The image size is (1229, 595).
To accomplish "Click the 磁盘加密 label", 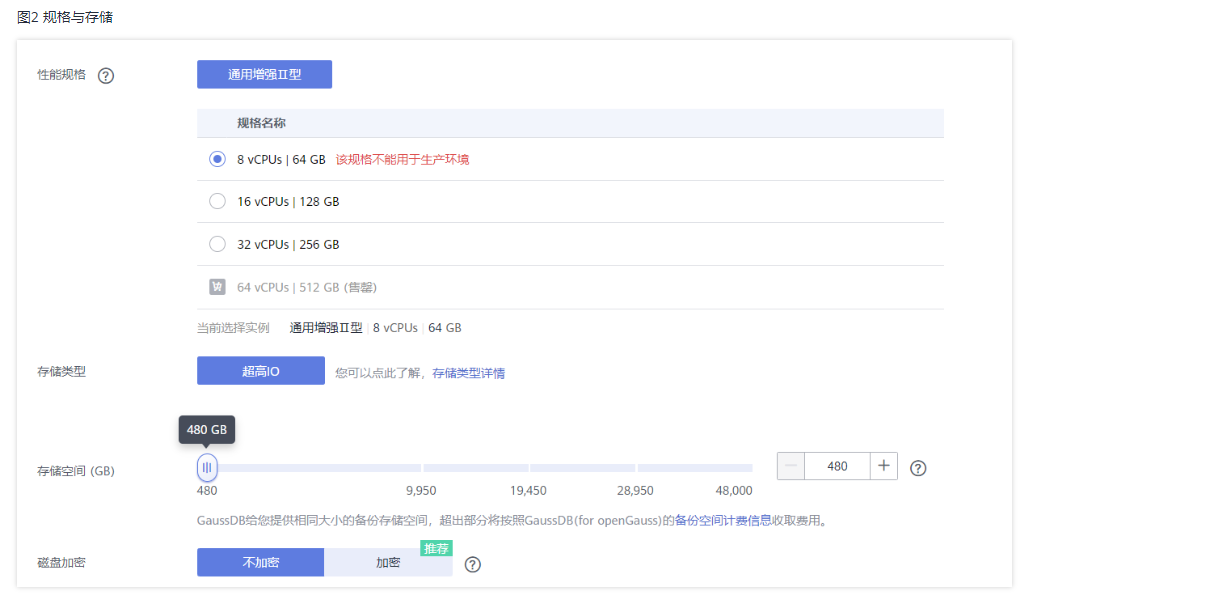I will point(61,563).
